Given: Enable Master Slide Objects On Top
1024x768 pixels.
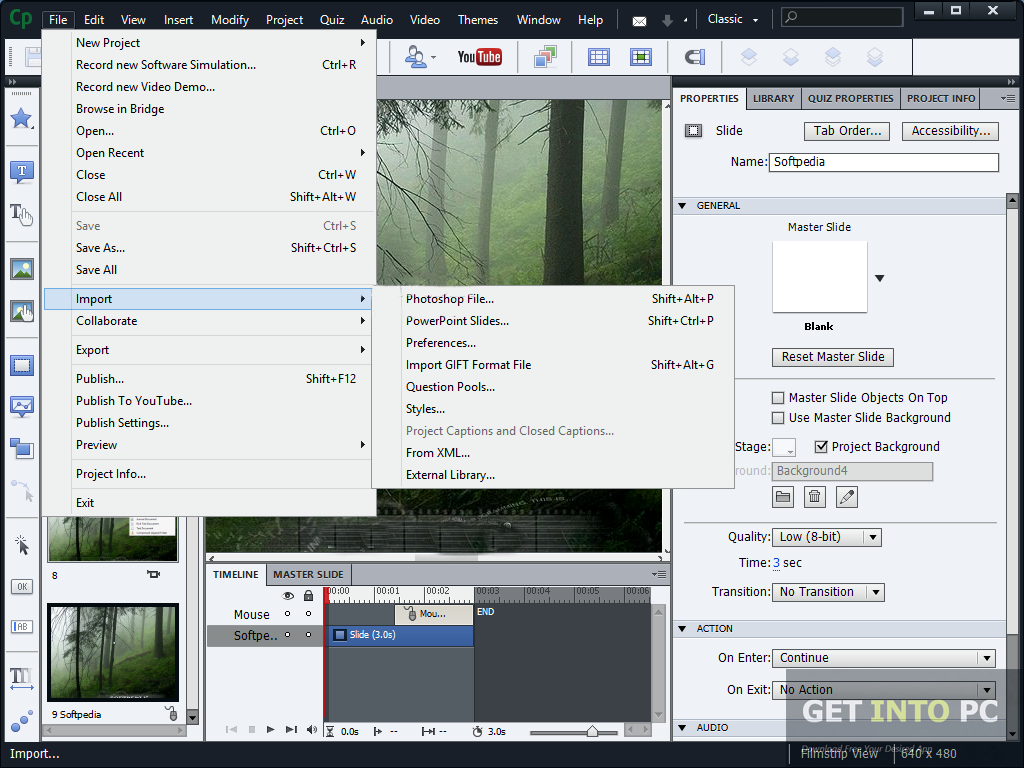Looking at the screenshot, I should [778, 398].
